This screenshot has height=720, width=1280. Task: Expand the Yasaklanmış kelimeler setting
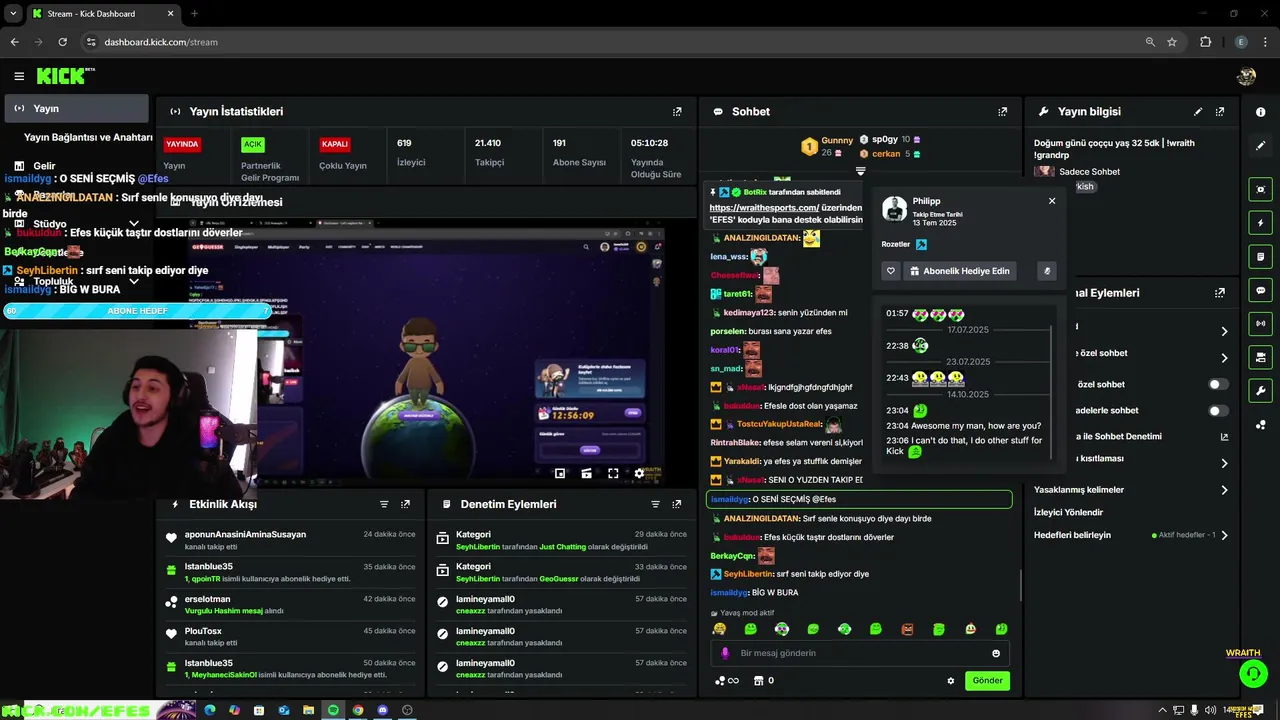(x=1224, y=490)
